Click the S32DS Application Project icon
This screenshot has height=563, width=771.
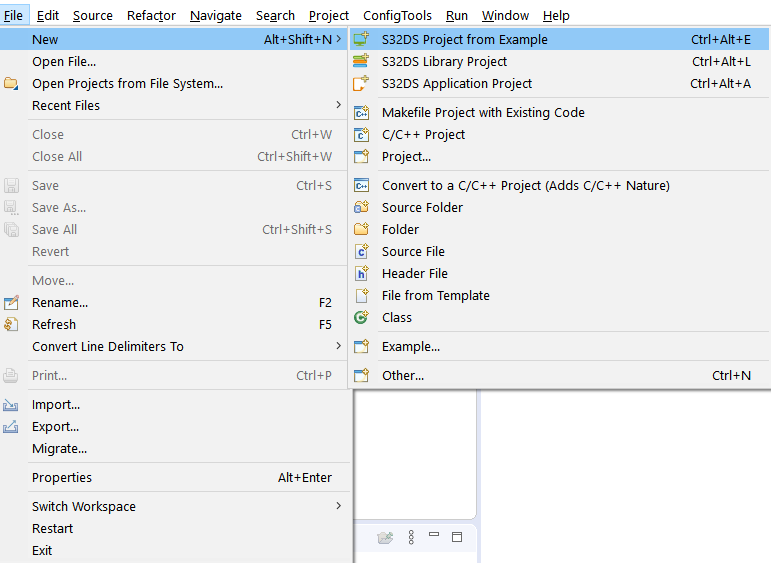362,84
